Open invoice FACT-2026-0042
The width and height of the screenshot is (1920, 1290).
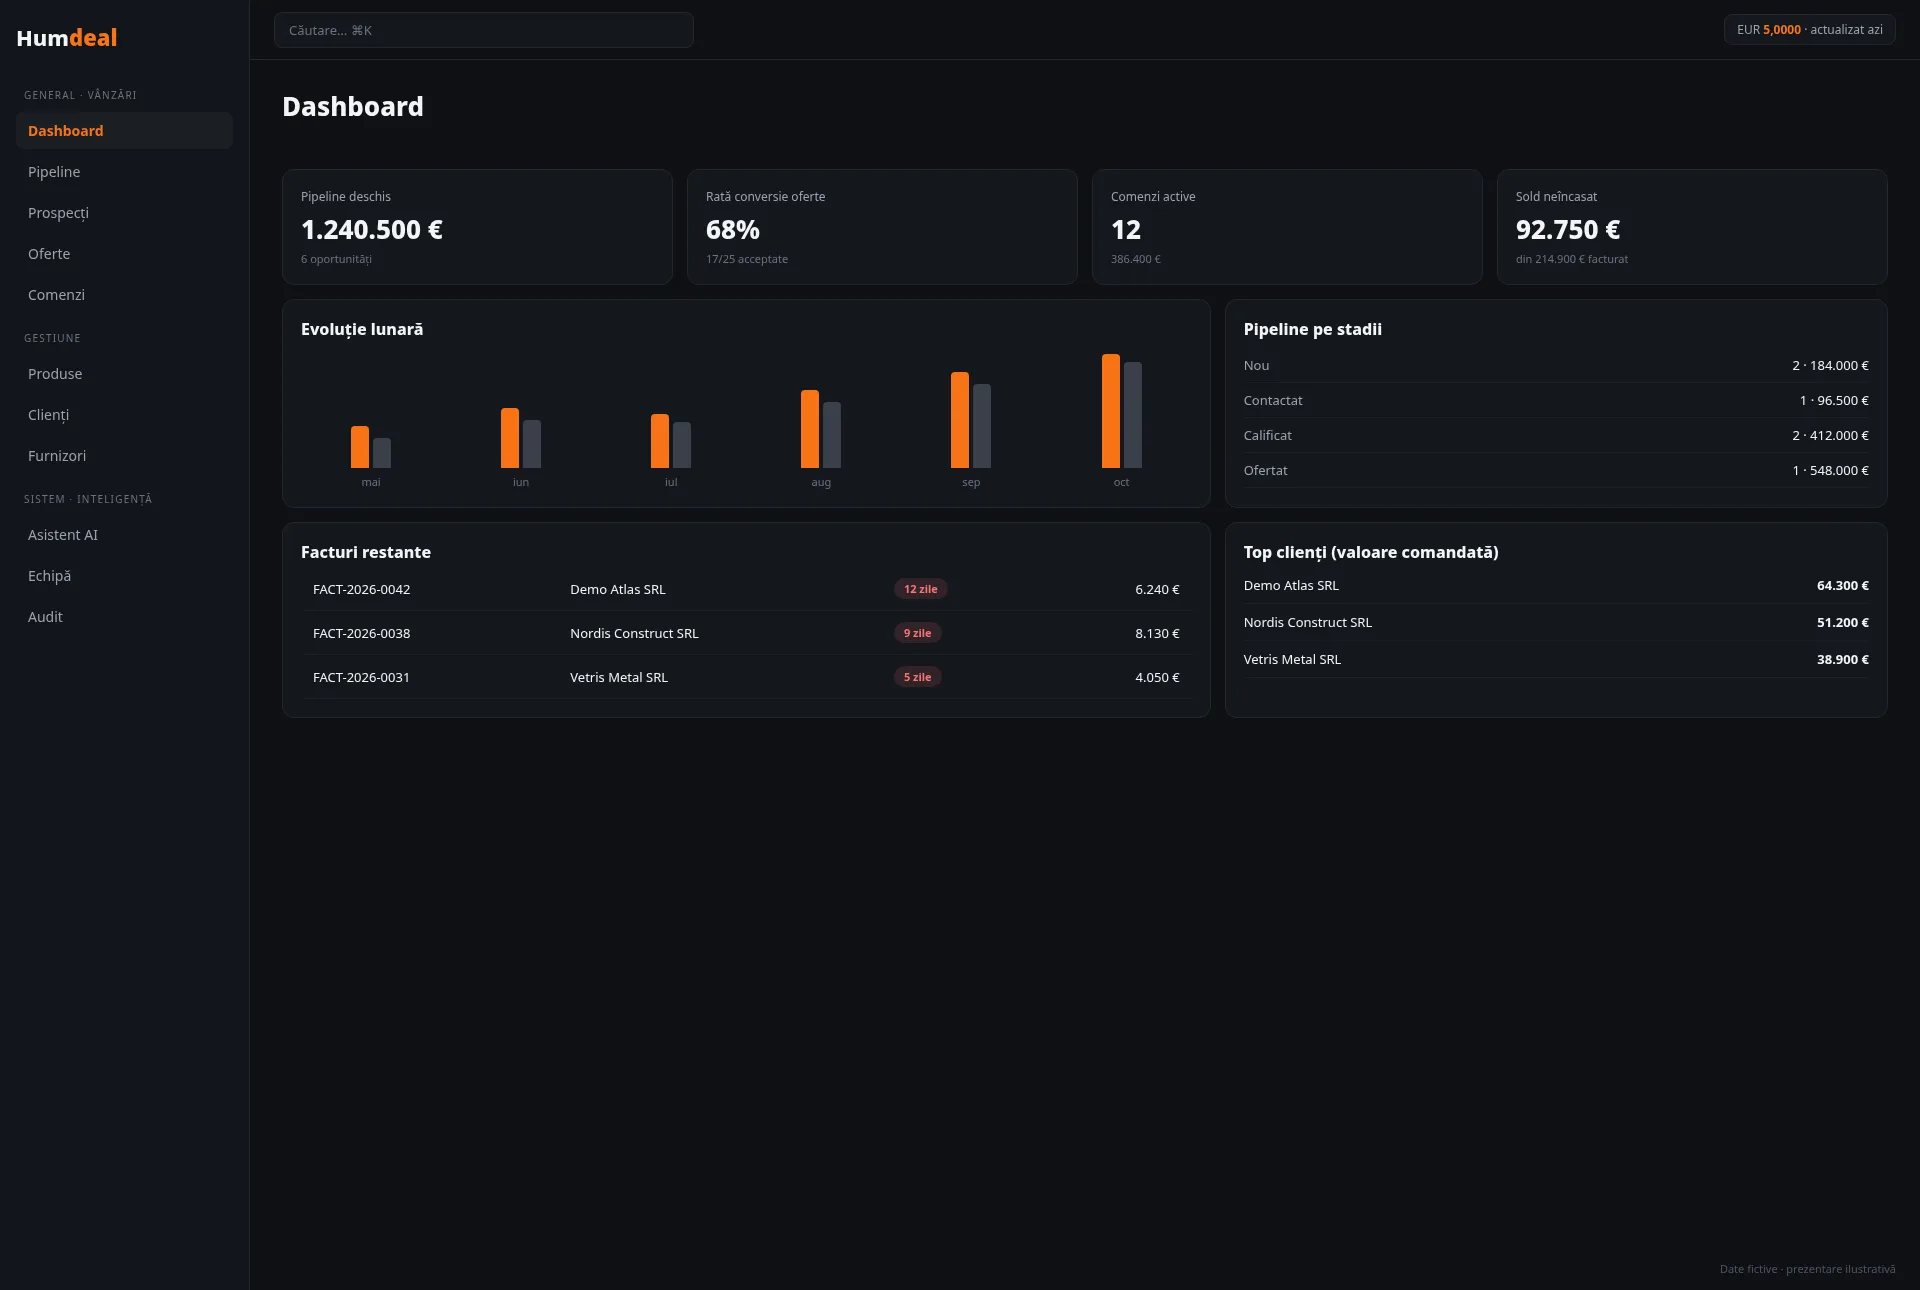coord(361,590)
